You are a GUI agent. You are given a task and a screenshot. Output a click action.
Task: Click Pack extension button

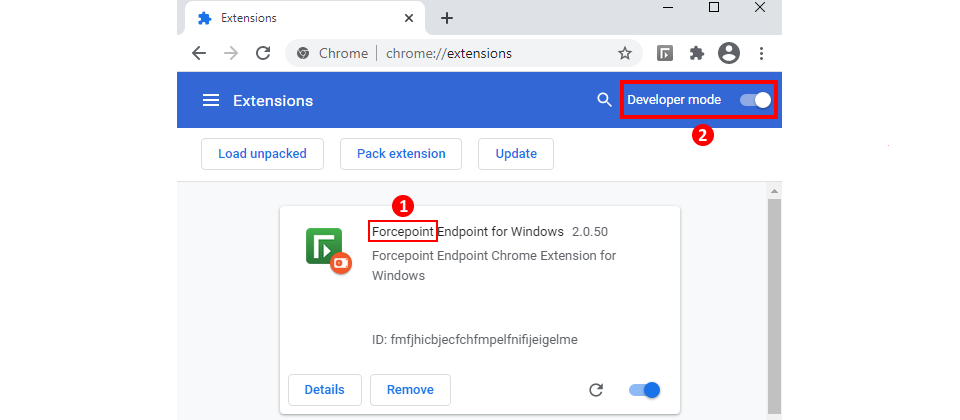coord(401,154)
